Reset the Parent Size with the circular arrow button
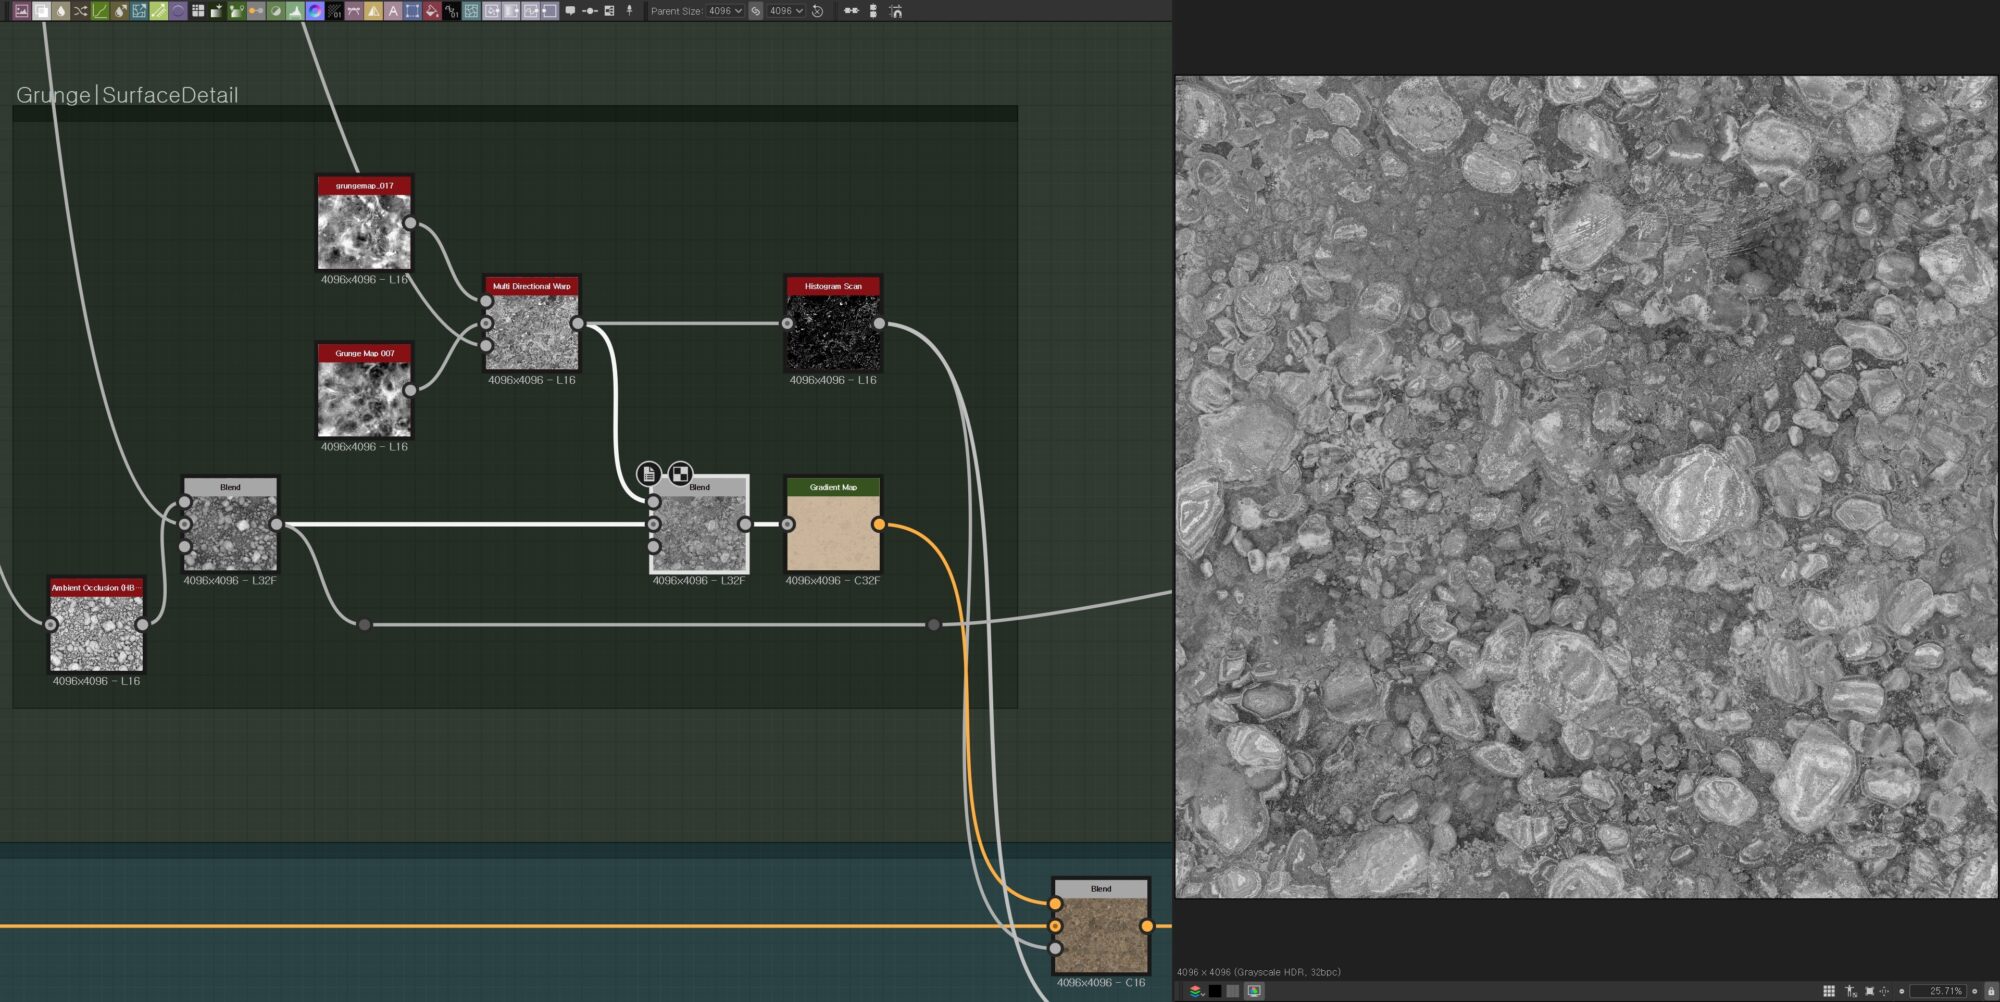Viewport: 2000px width, 1002px height. tap(818, 11)
